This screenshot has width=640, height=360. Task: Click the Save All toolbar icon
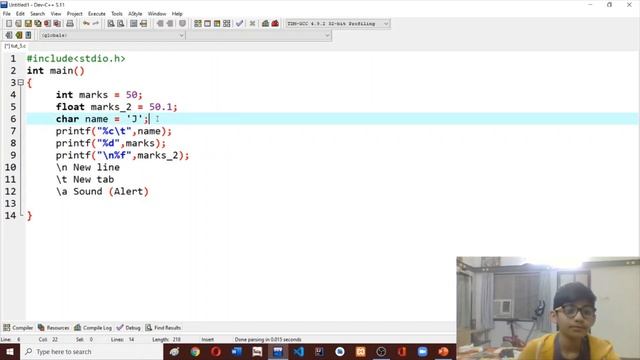(38, 24)
